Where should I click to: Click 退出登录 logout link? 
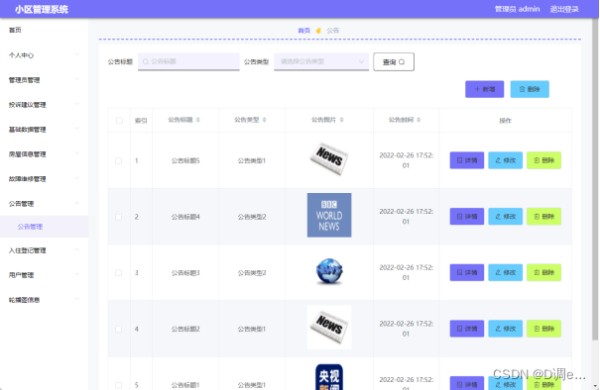564,9
